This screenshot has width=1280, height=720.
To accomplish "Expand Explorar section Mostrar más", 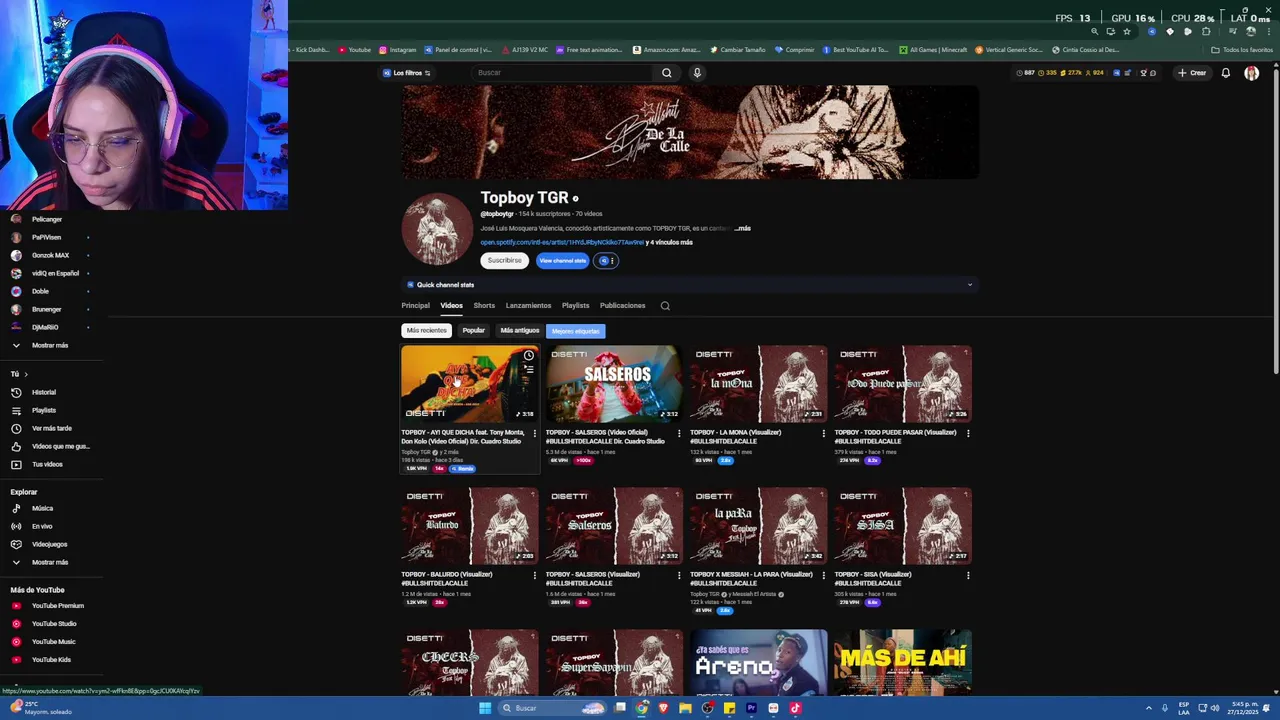I will pos(49,562).
